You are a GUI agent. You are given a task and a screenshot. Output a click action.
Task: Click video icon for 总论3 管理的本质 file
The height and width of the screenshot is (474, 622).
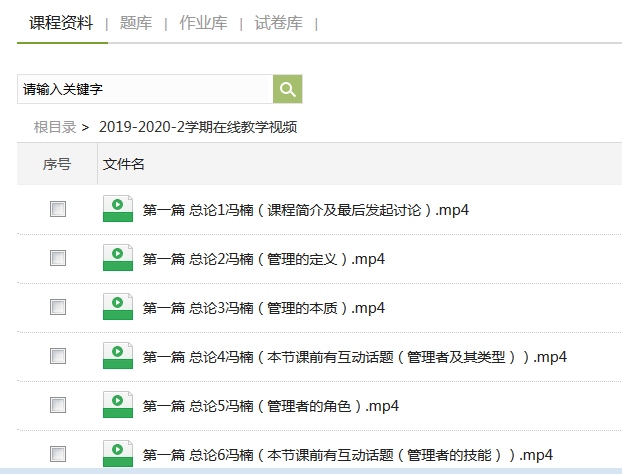(117, 307)
